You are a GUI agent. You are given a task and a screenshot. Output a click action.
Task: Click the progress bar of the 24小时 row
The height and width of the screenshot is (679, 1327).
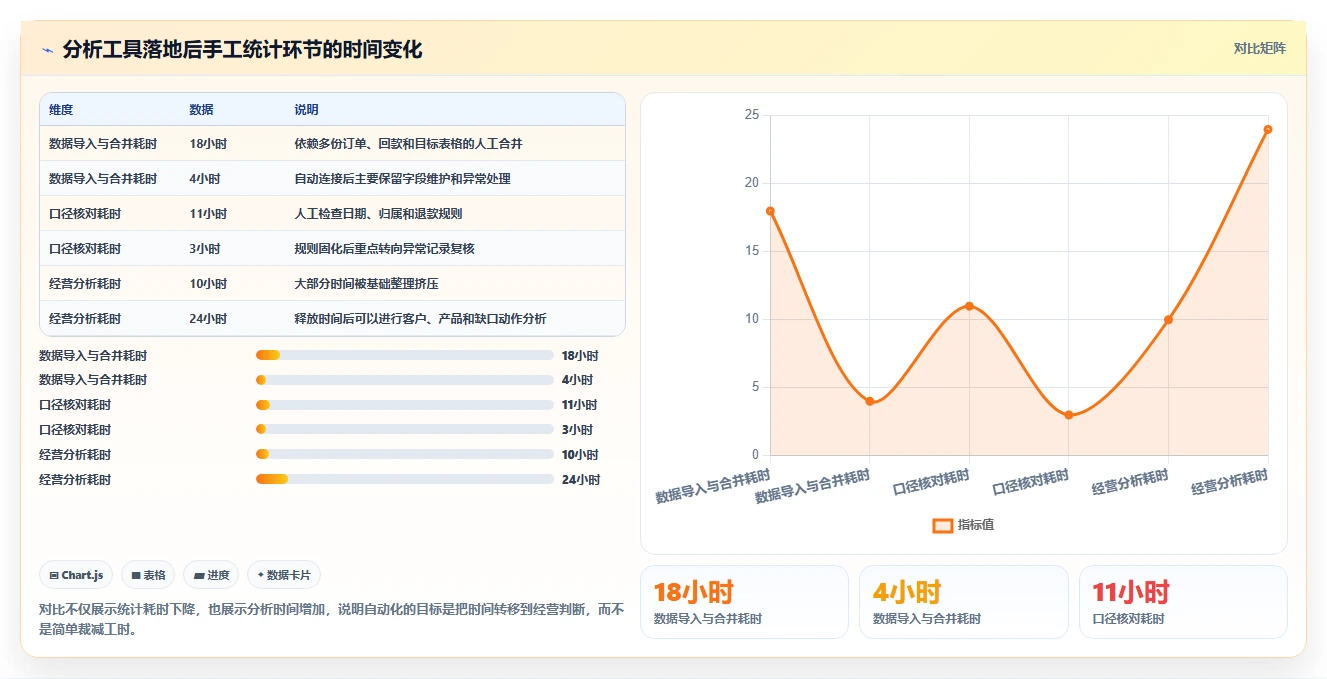[405, 479]
